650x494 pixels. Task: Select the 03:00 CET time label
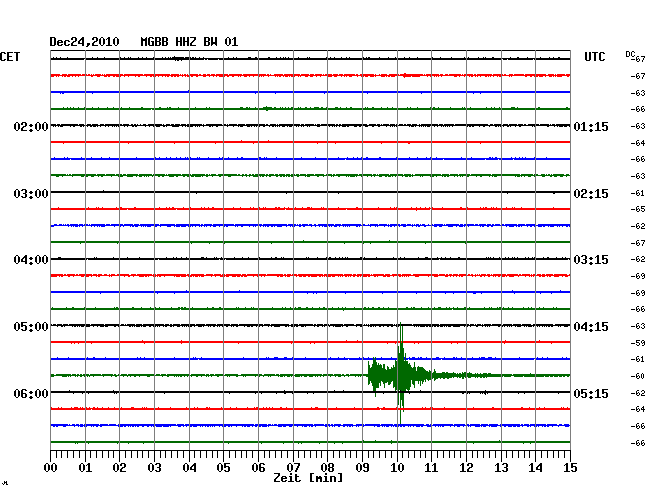(x=31, y=194)
